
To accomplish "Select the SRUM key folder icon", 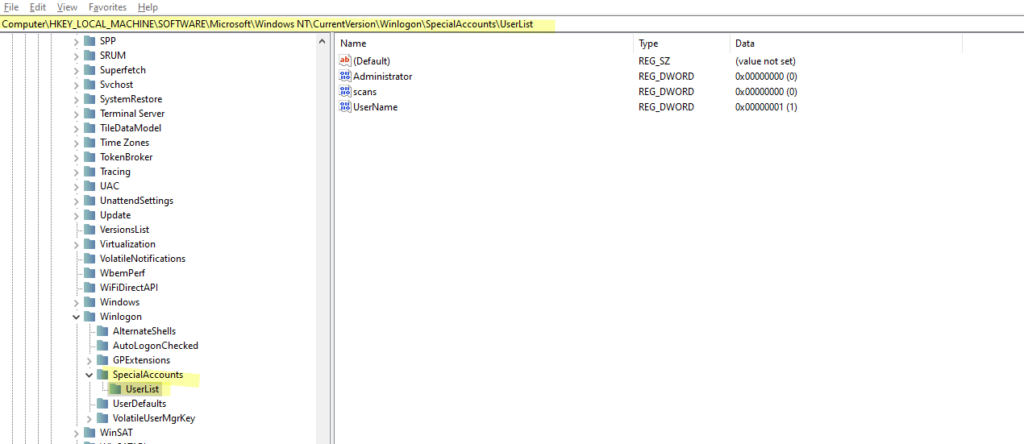I will [x=89, y=56].
